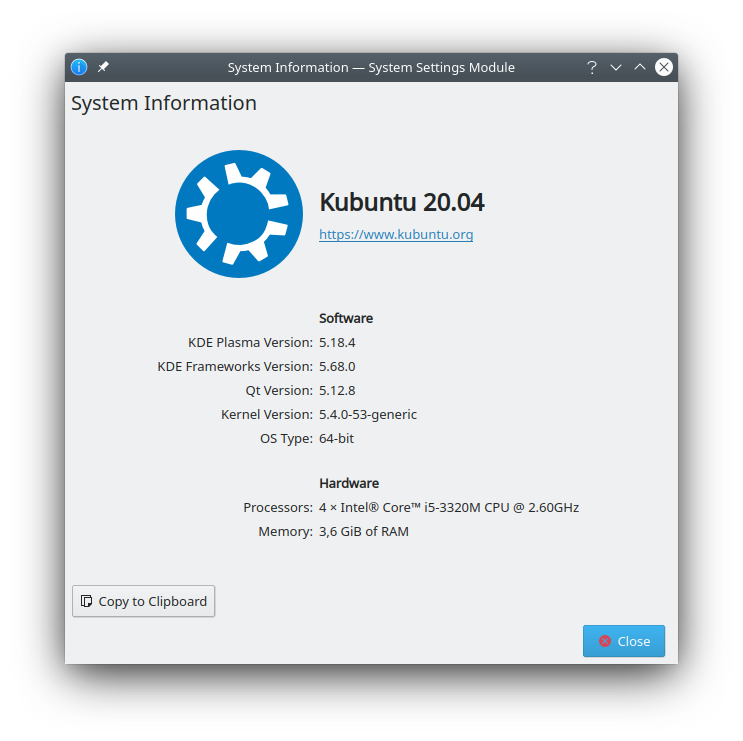Select memory value 3,6 GiB of RAM
Image resolution: width=743 pixels, height=741 pixels.
pyautogui.click(x=363, y=531)
